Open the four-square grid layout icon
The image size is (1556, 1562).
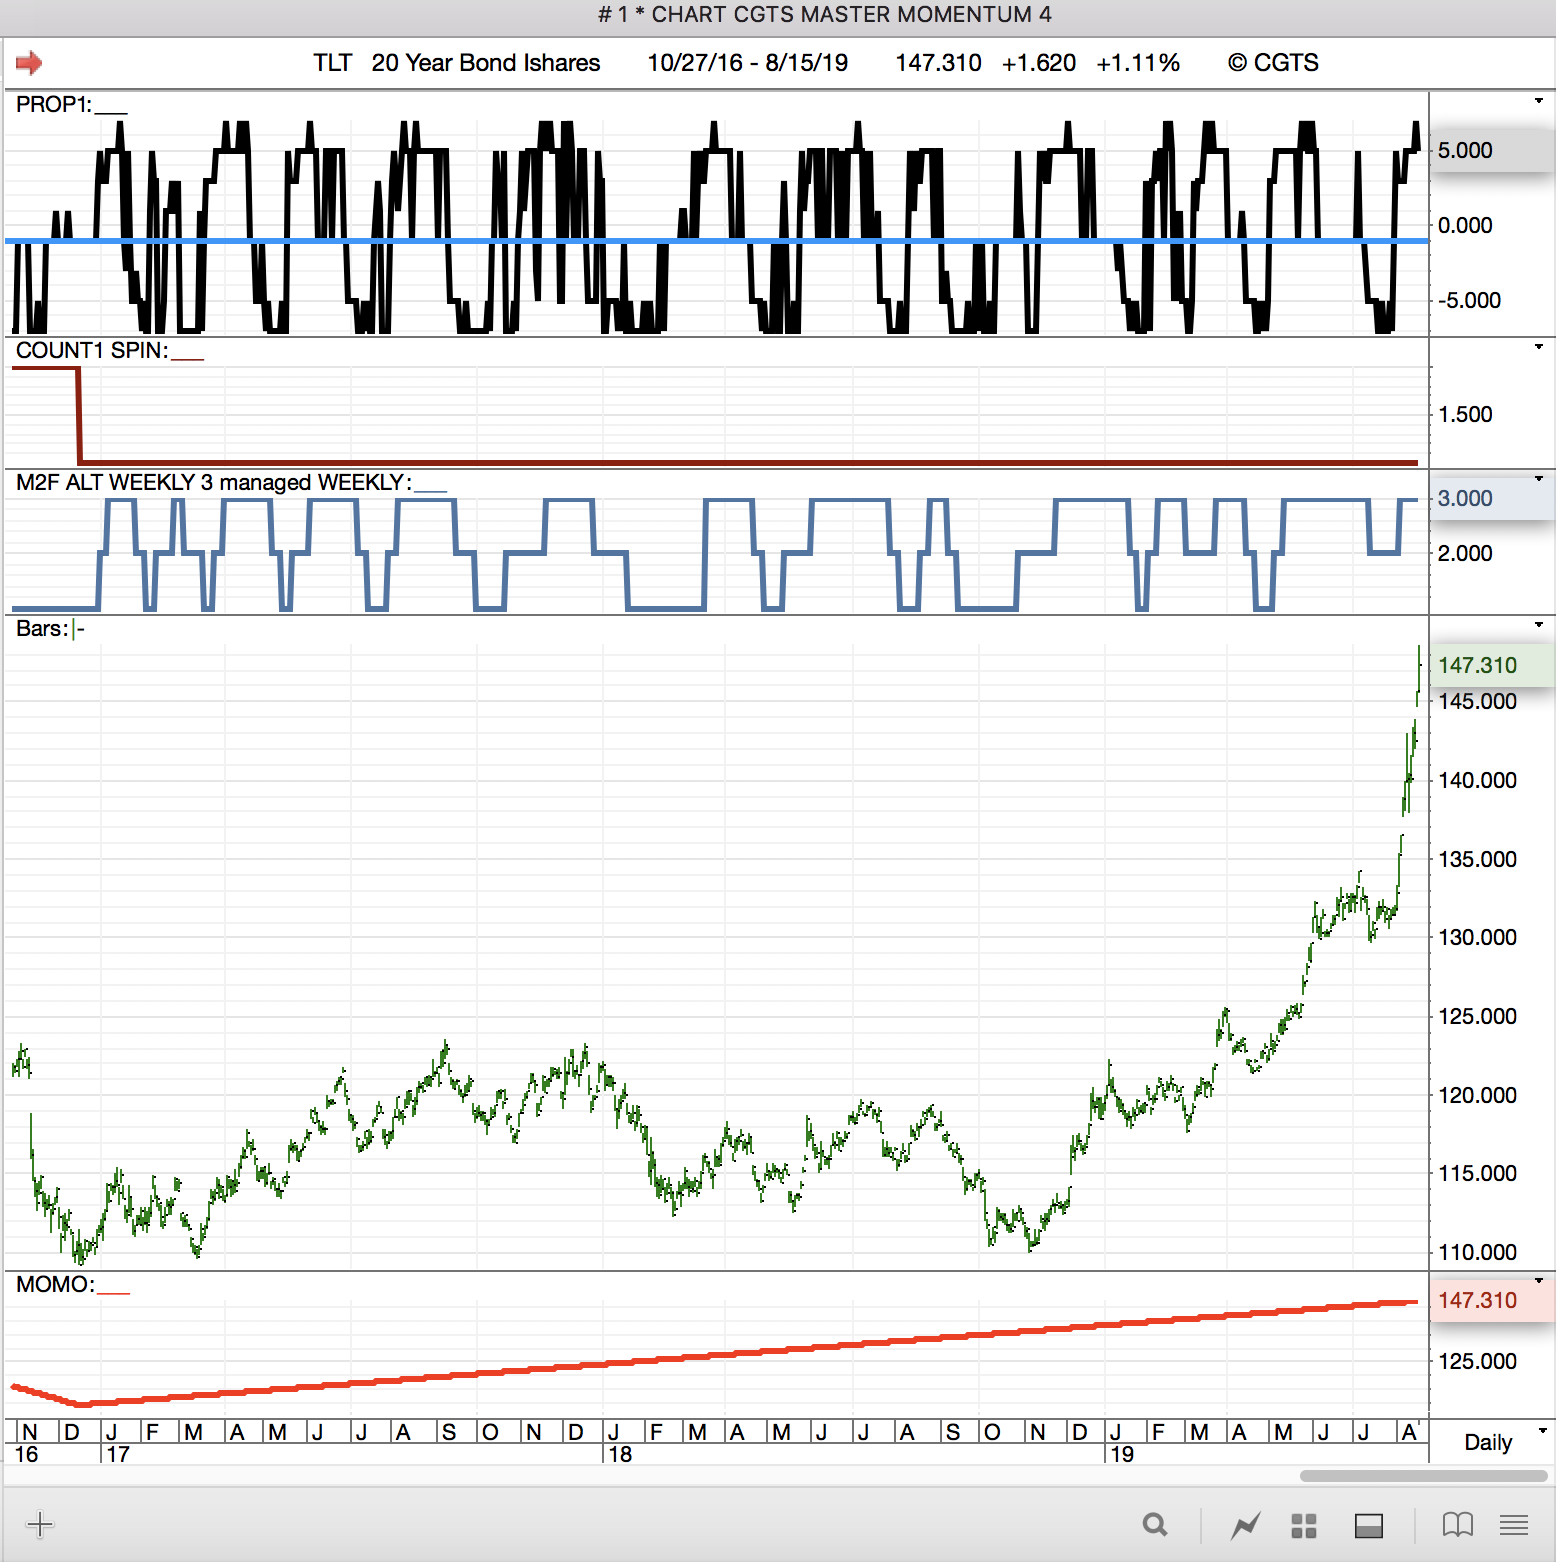(1304, 1525)
